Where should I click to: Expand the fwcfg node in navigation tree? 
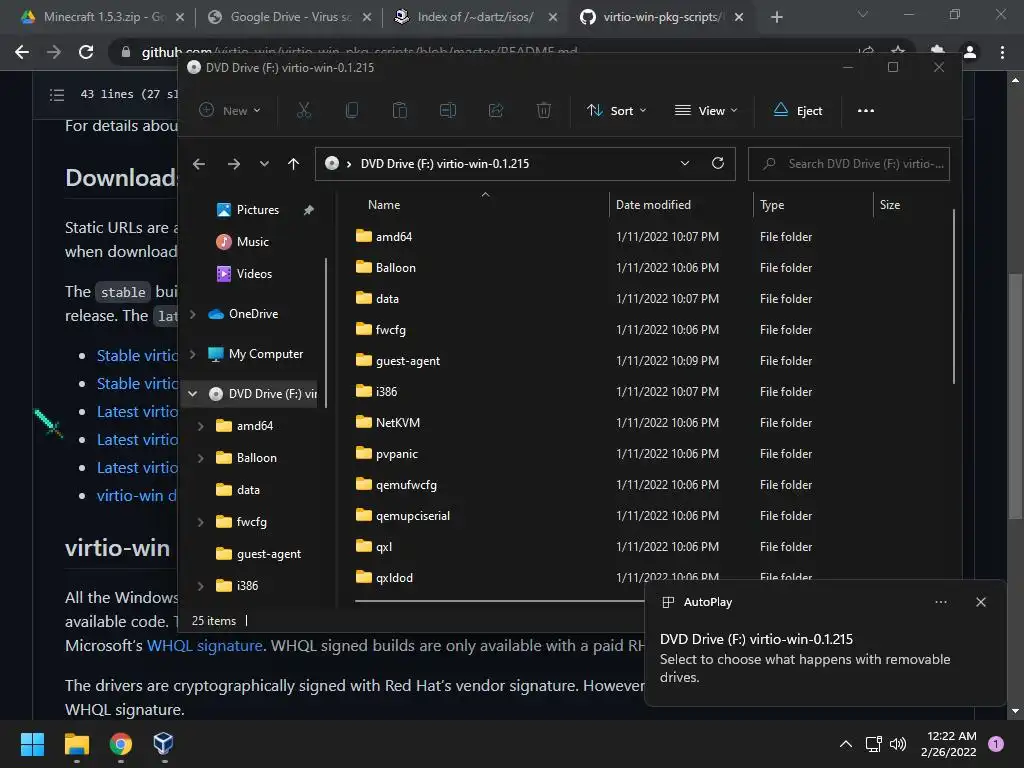pos(200,522)
